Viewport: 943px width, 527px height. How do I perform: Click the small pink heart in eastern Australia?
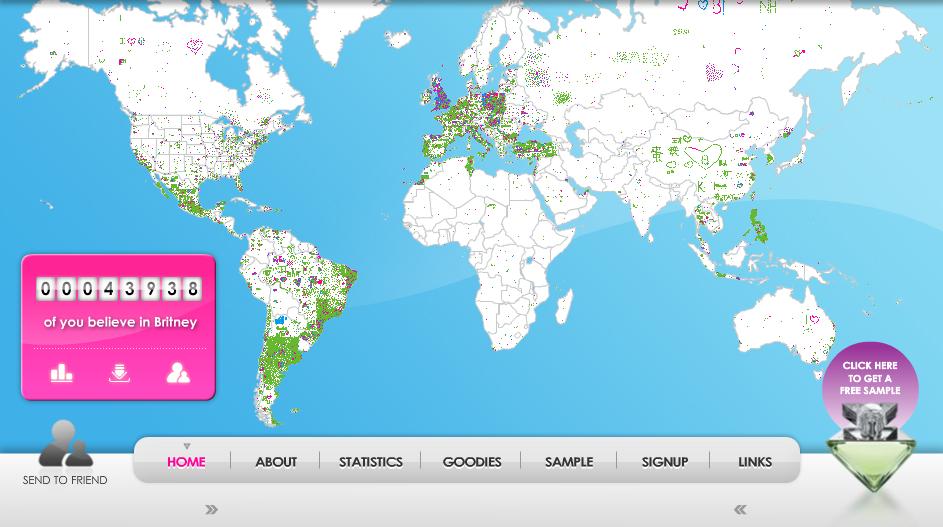tap(814, 319)
